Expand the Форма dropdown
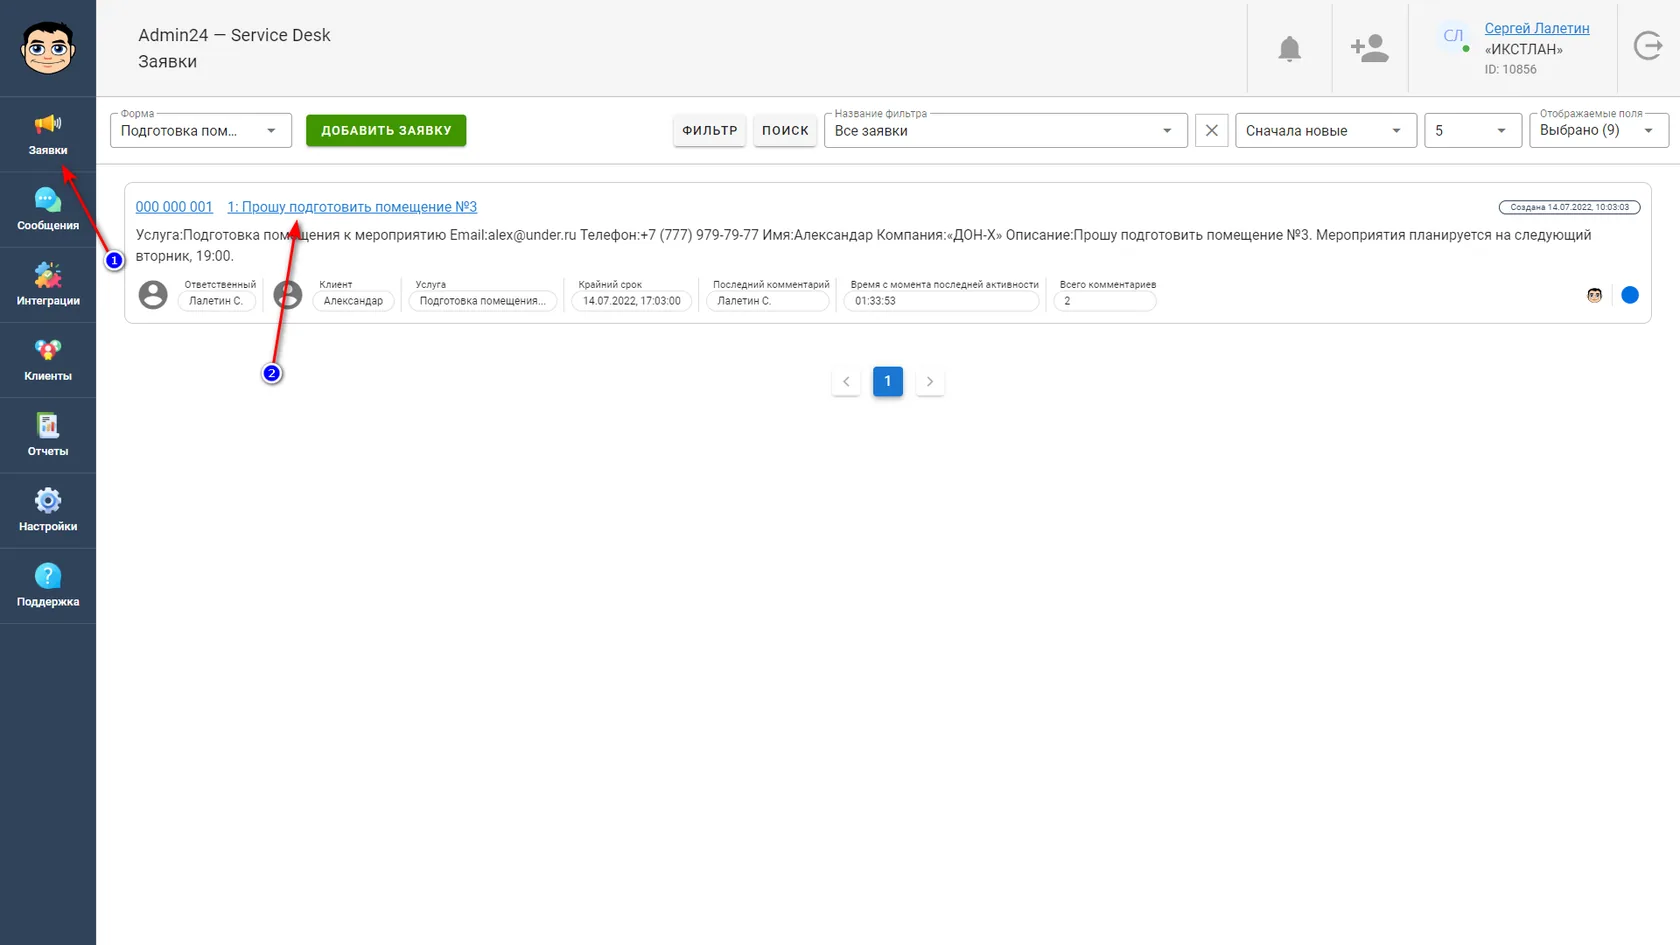The image size is (1680, 945). point(201,131)
